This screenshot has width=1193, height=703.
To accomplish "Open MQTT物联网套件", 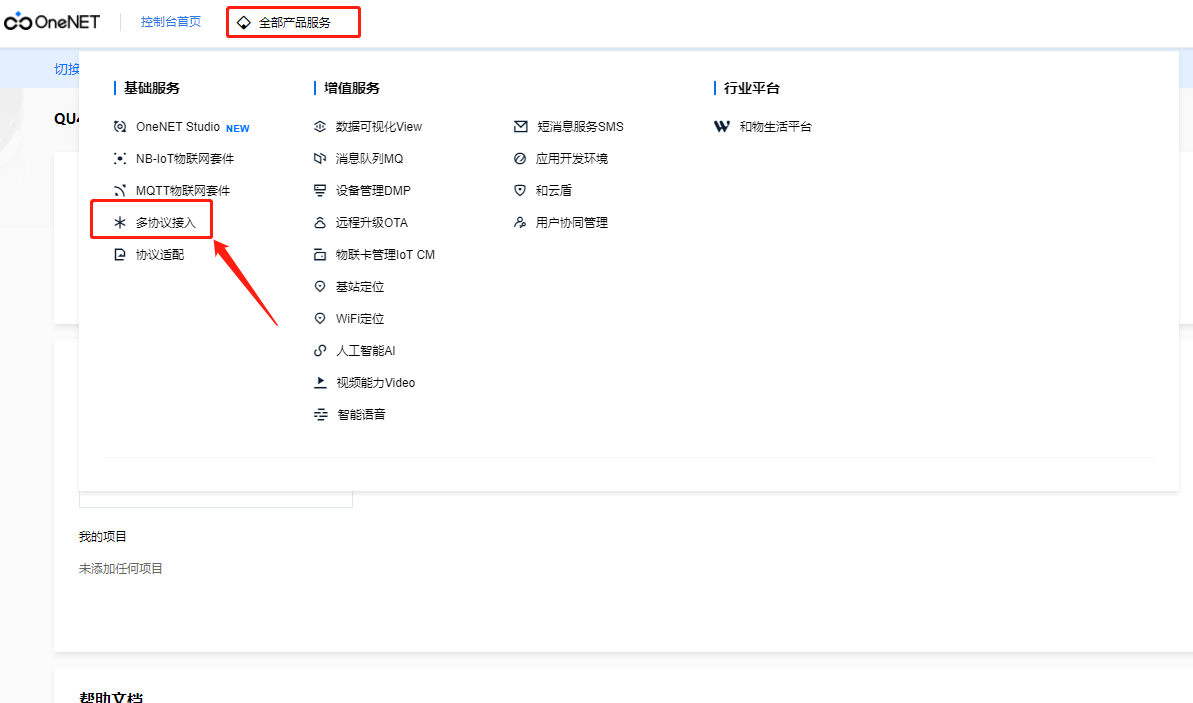I will [x=183, y=191].
